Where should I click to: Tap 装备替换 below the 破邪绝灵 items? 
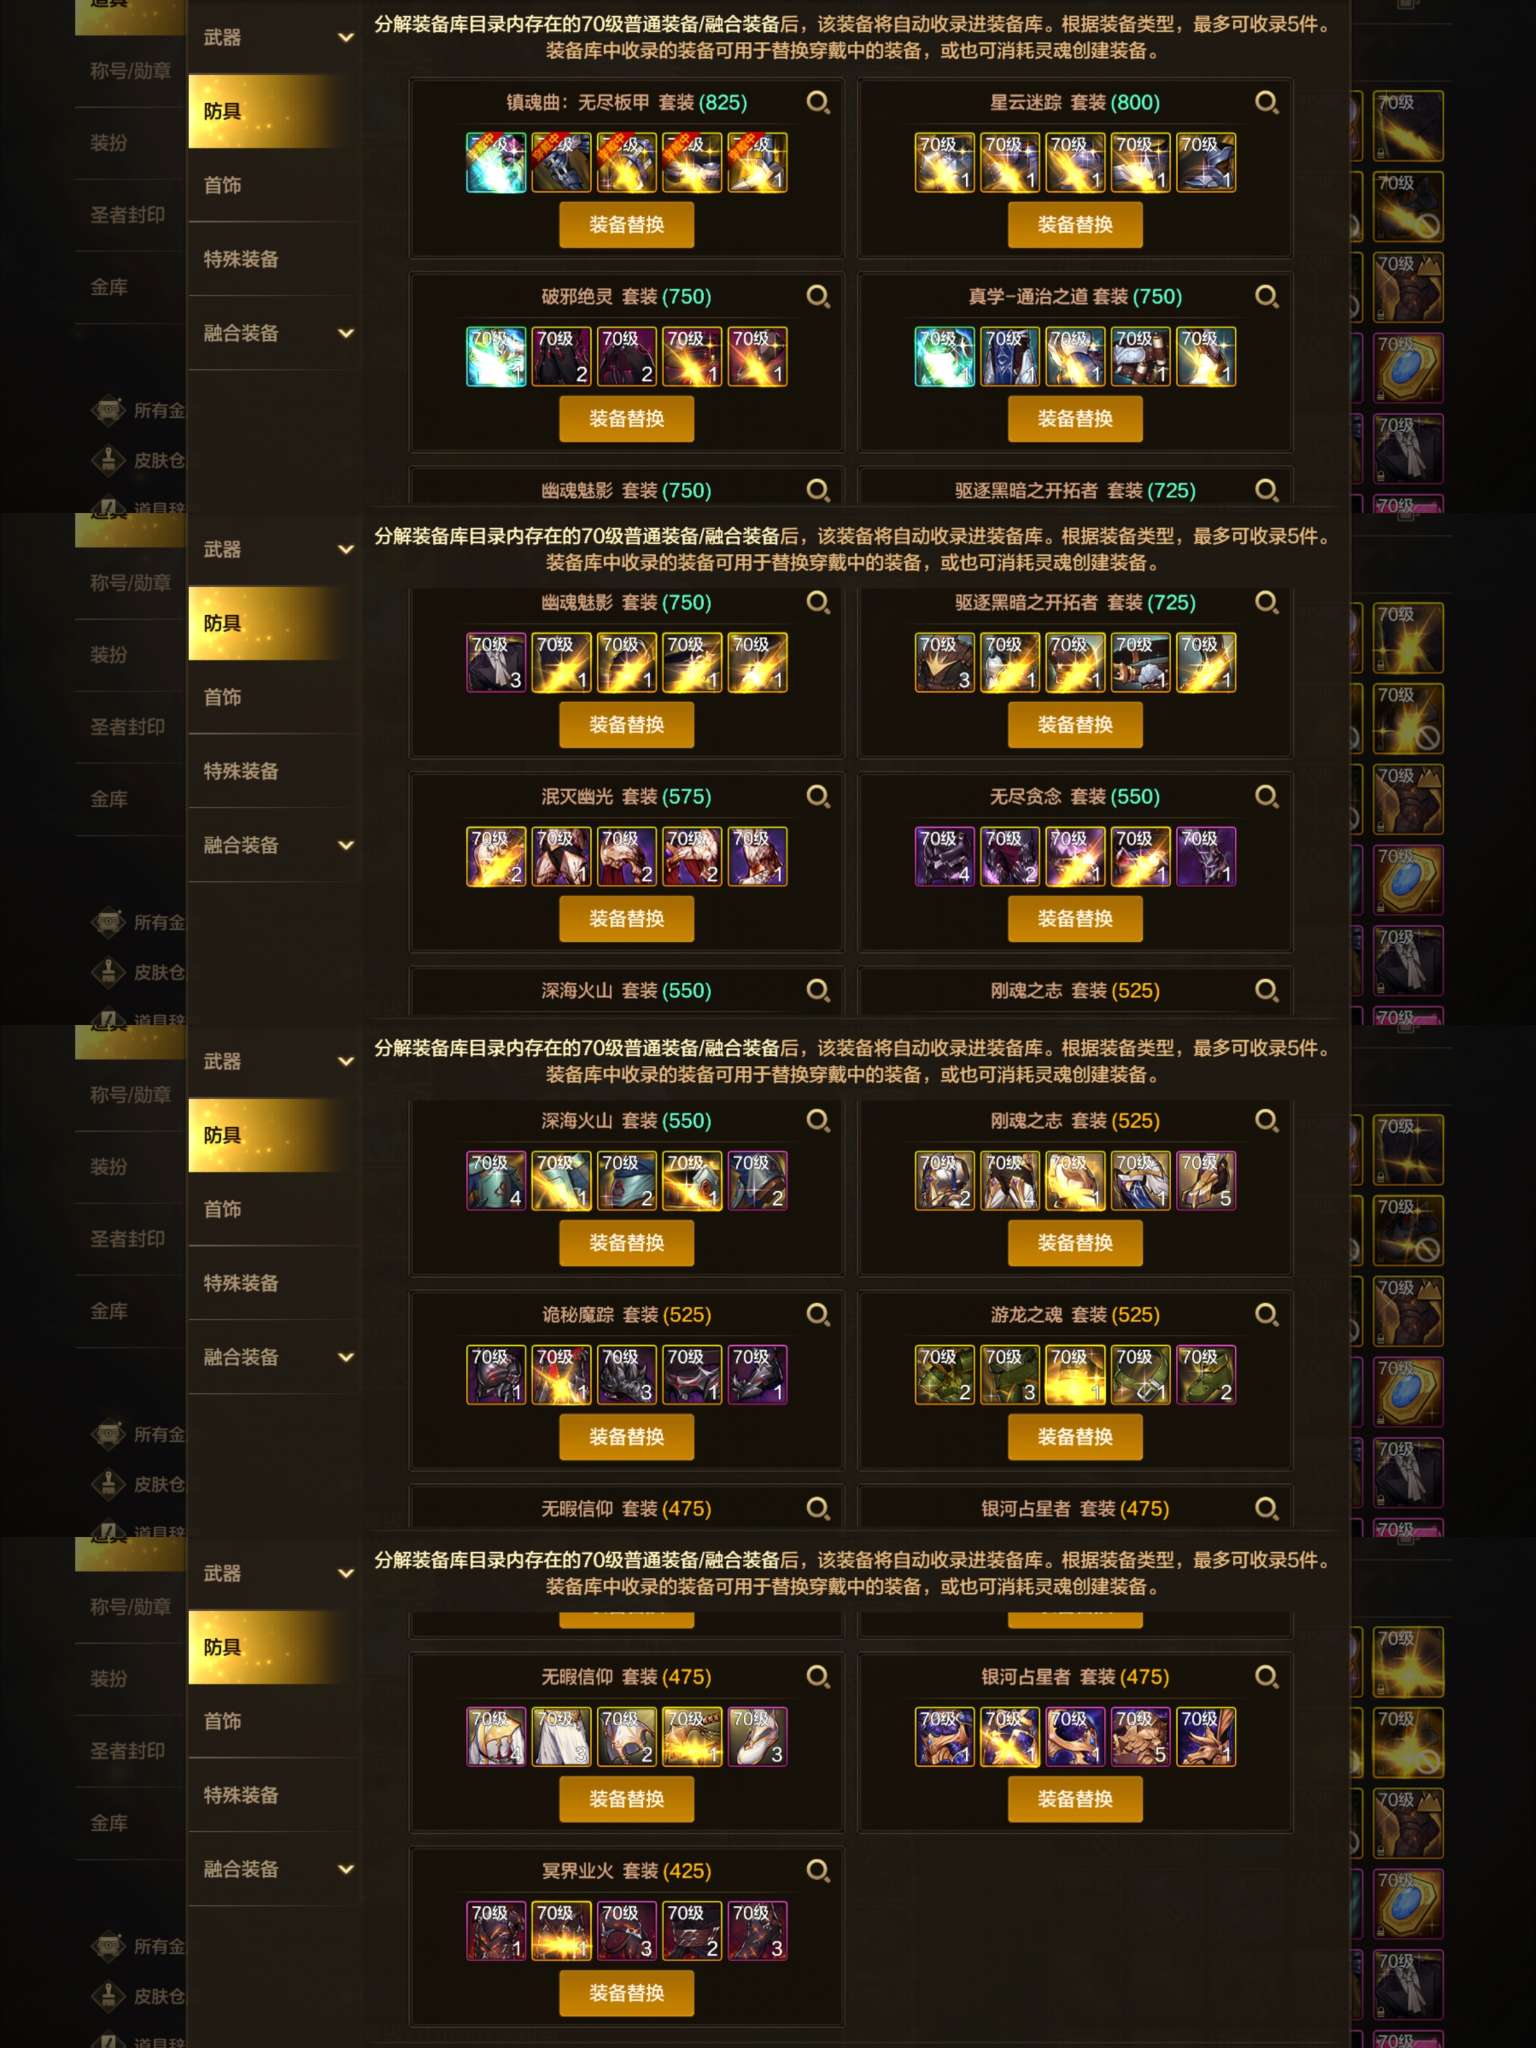(626, 419)
